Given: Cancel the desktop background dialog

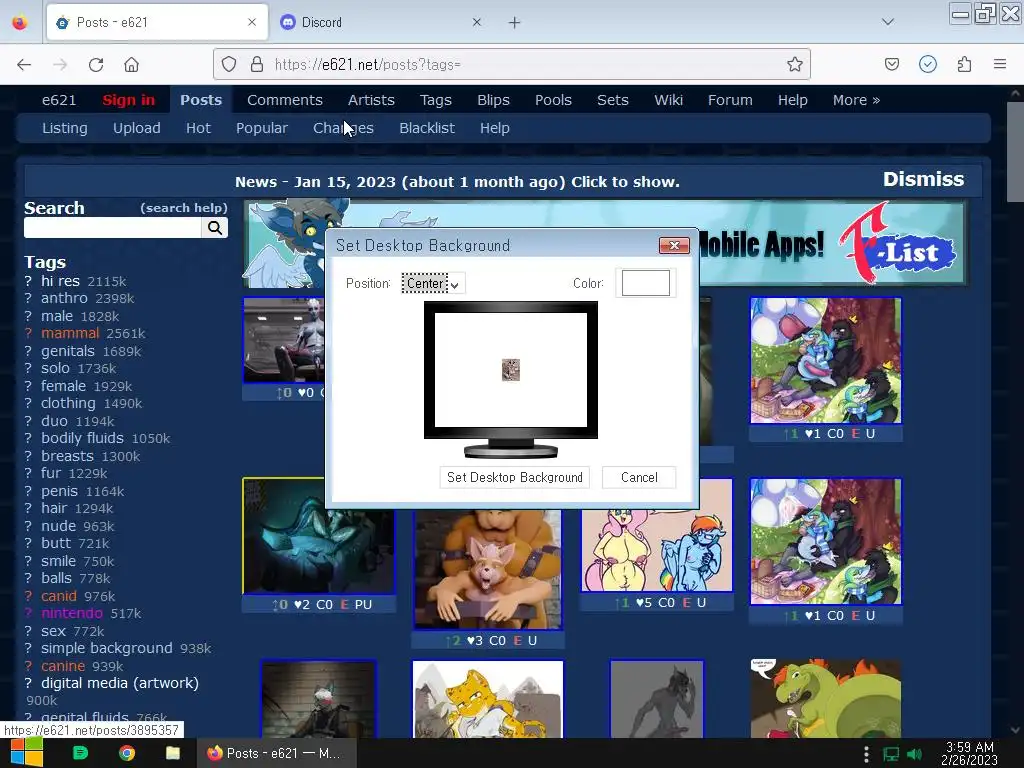Looking at the screenshot, I should 639,477.
